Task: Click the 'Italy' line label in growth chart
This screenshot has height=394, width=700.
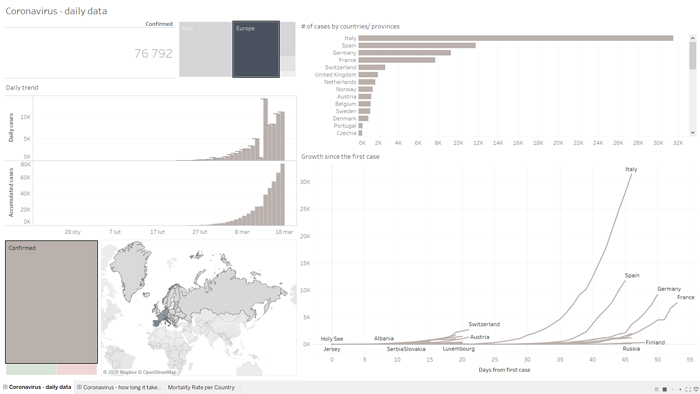Action: click(x=631, y=169)
